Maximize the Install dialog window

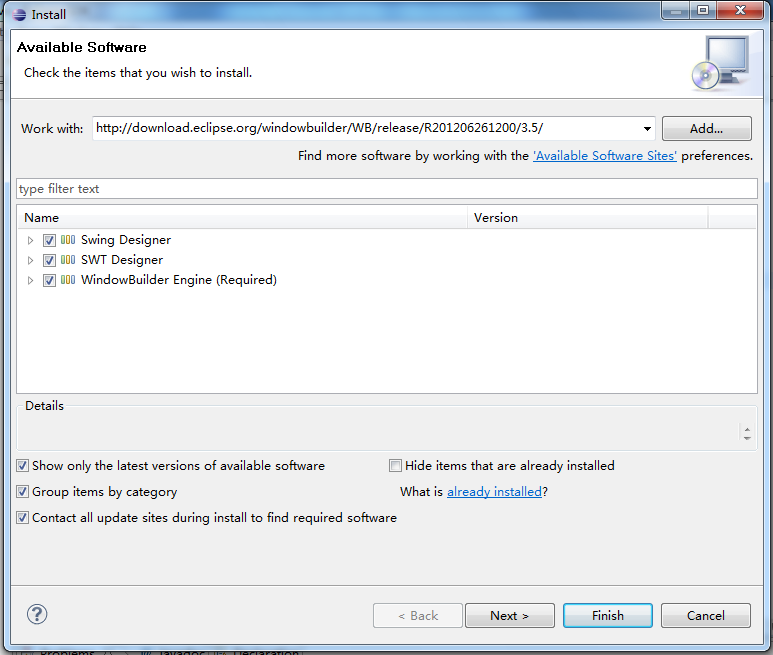point(703,10)
